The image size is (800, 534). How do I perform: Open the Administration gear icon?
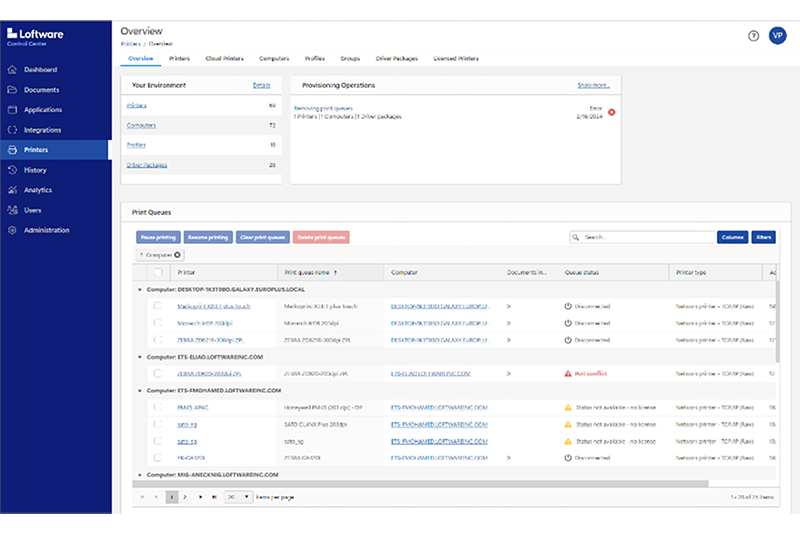pyautogui.click(x=13, y=230)
